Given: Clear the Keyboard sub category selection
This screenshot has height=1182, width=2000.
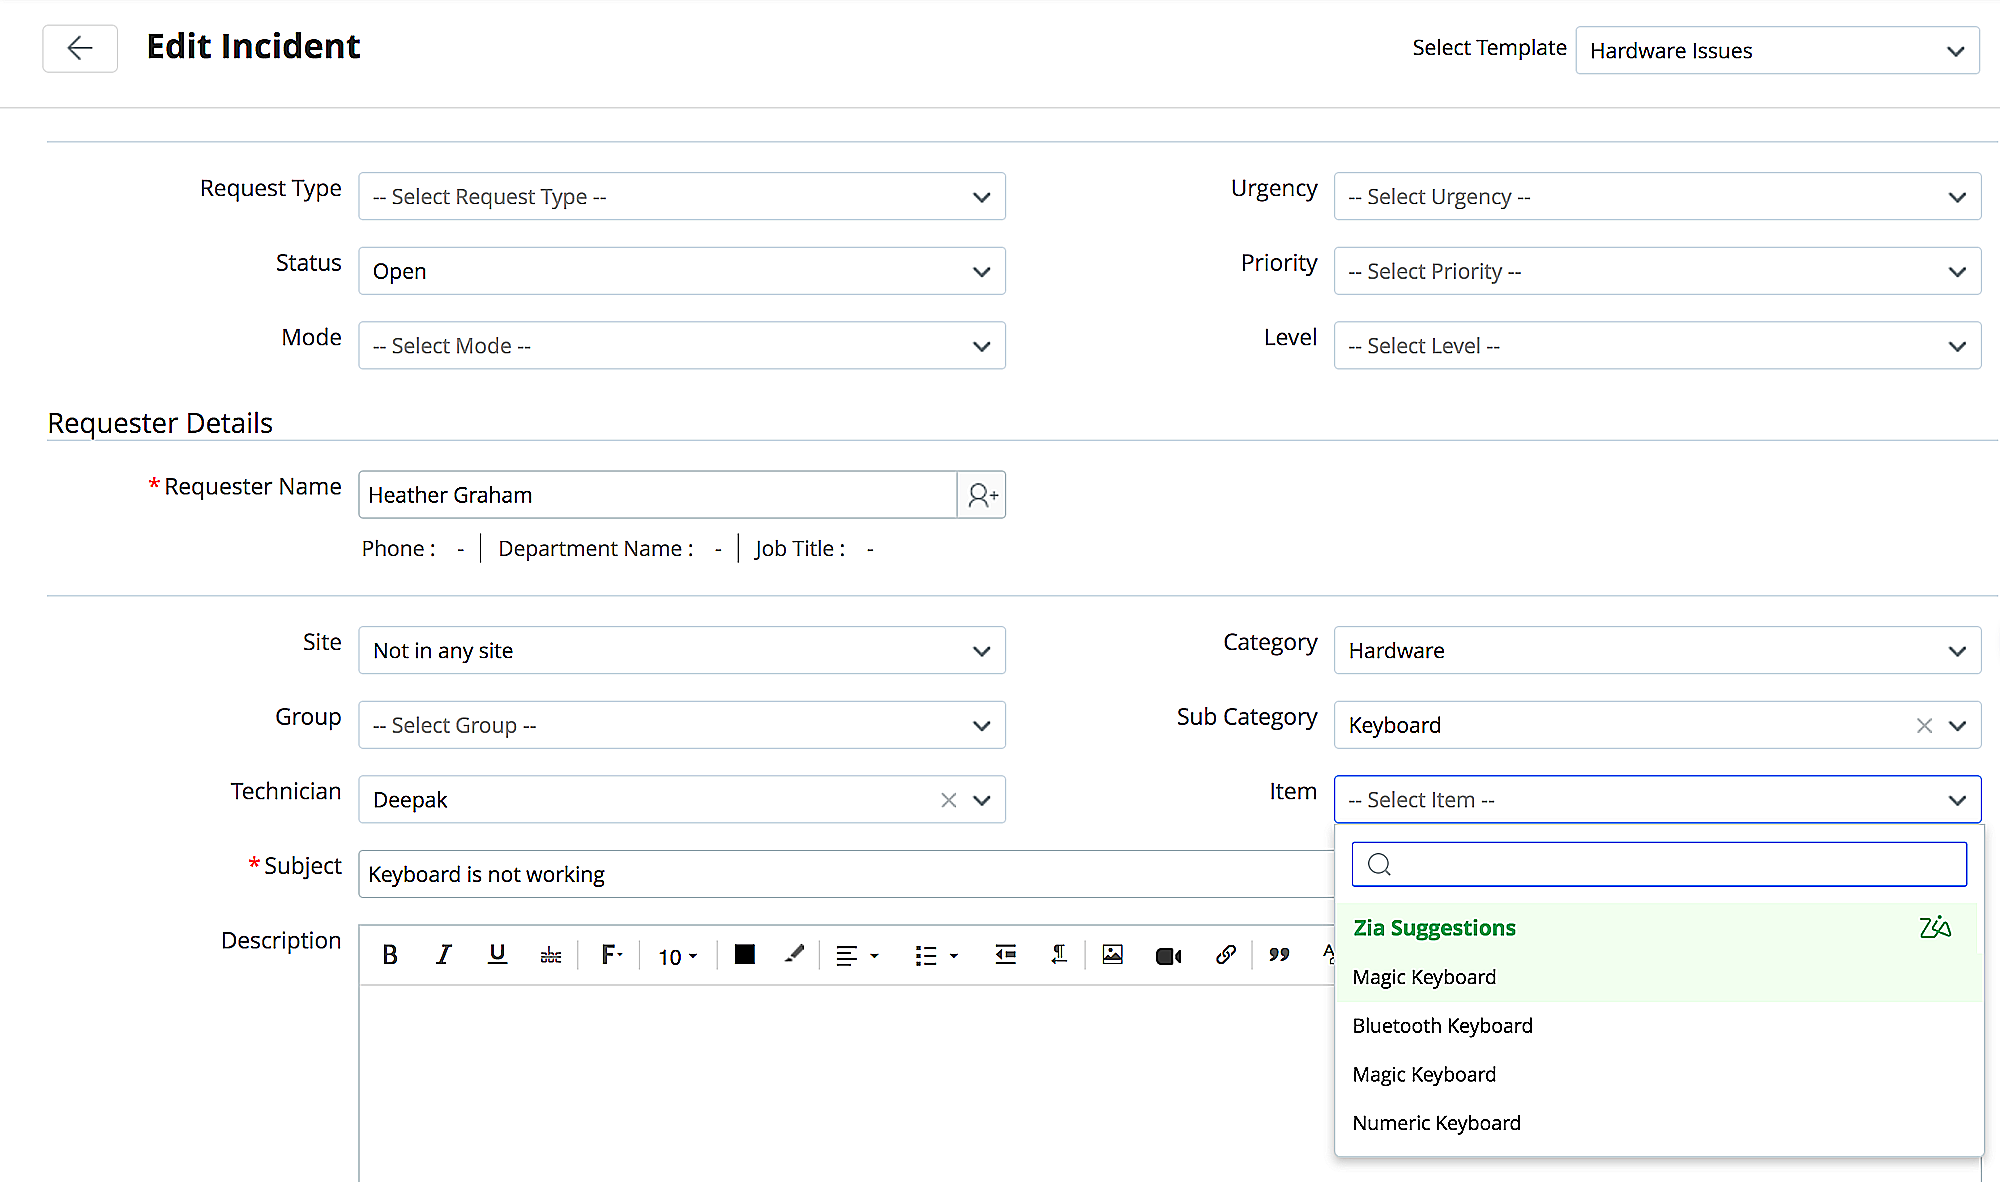Looking at the screenshot, I should coord(1924,726).
